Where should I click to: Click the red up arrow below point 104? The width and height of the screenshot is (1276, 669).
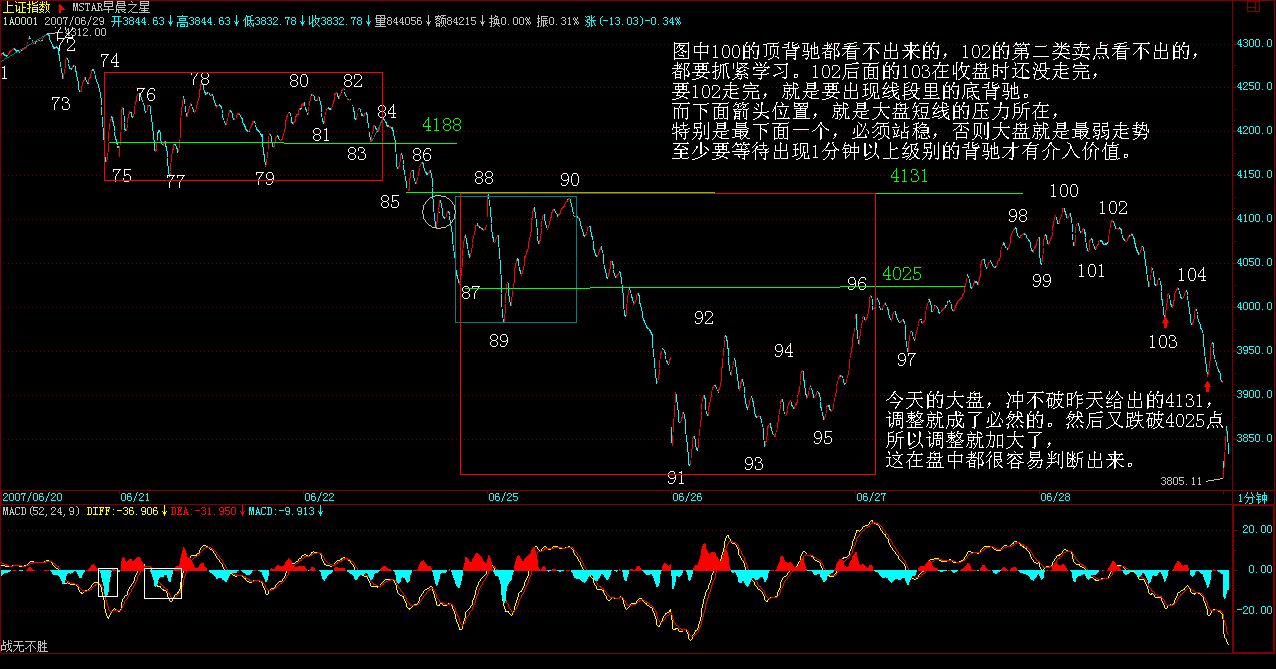coord(1209,385)
